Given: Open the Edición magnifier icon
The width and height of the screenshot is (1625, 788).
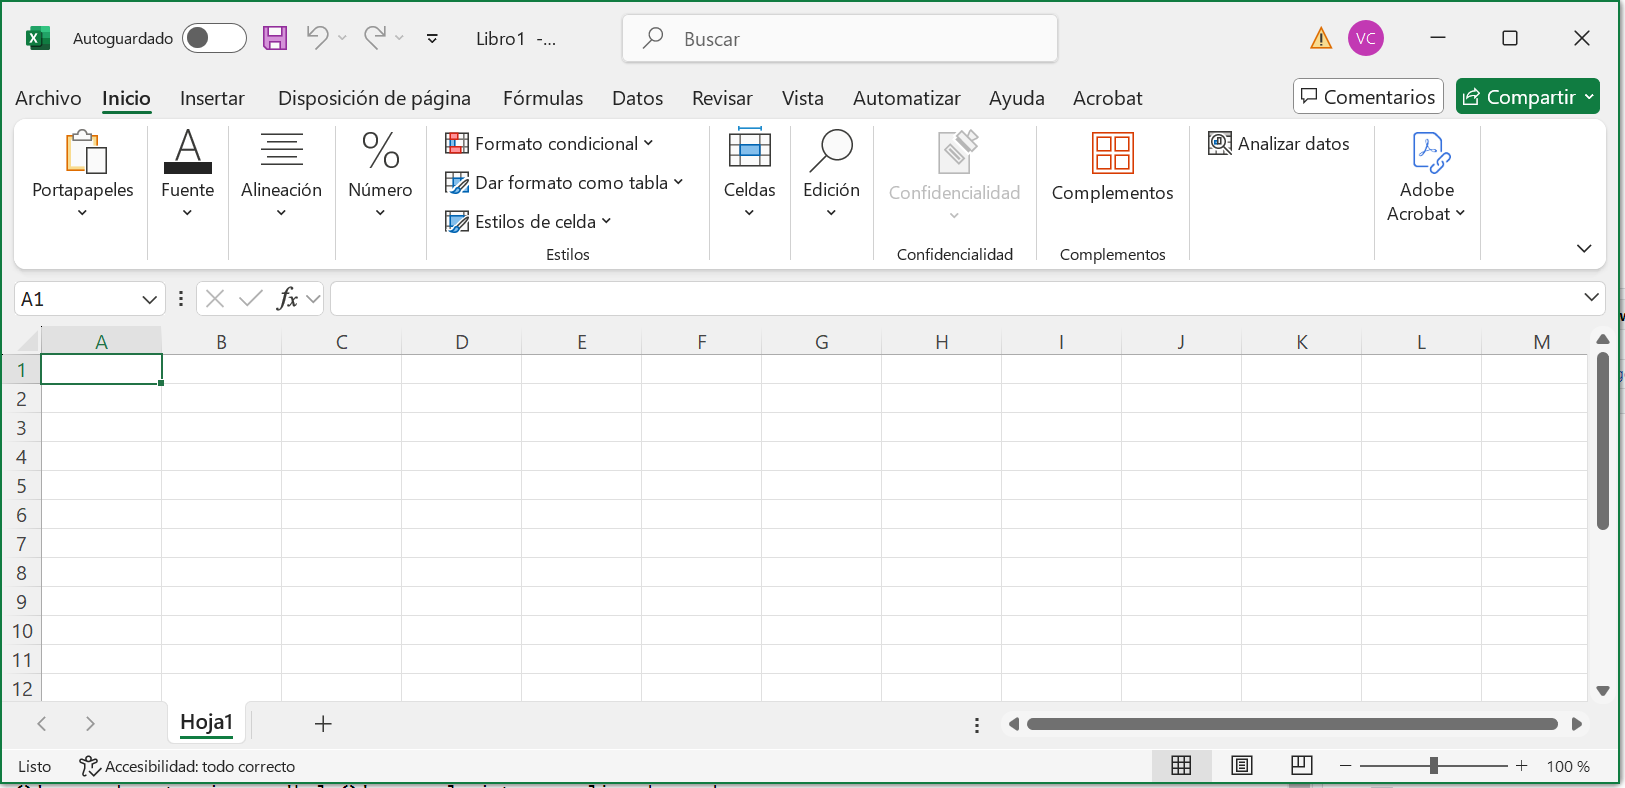Looking at the screenshot, I should tap(831, 150).
